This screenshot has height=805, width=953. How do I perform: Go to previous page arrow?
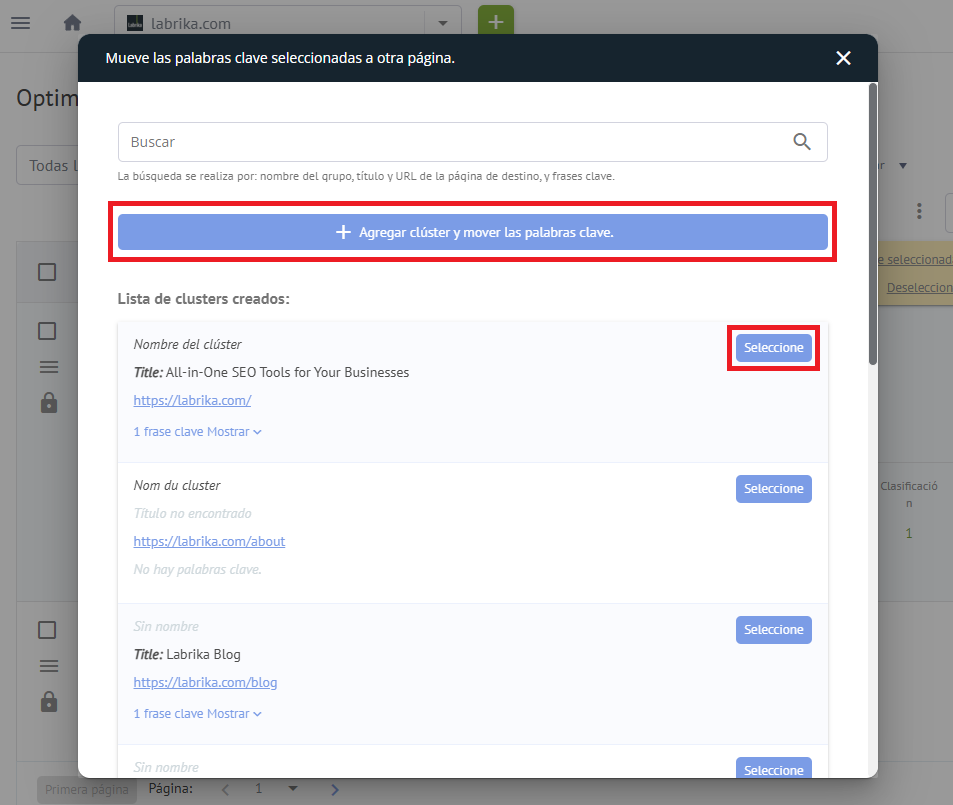[225, 789]
